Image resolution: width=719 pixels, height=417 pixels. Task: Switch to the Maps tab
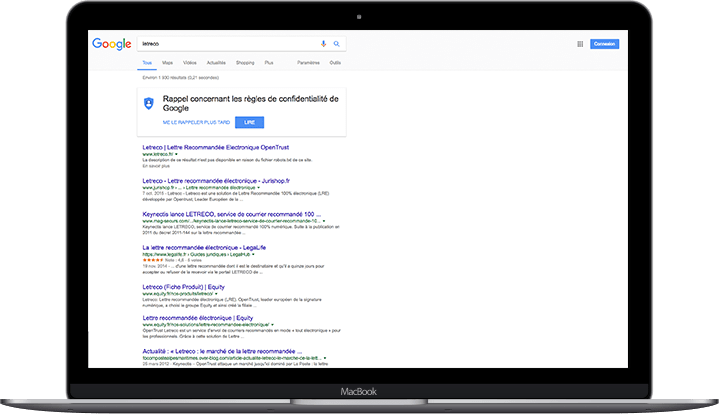(167, 63)
